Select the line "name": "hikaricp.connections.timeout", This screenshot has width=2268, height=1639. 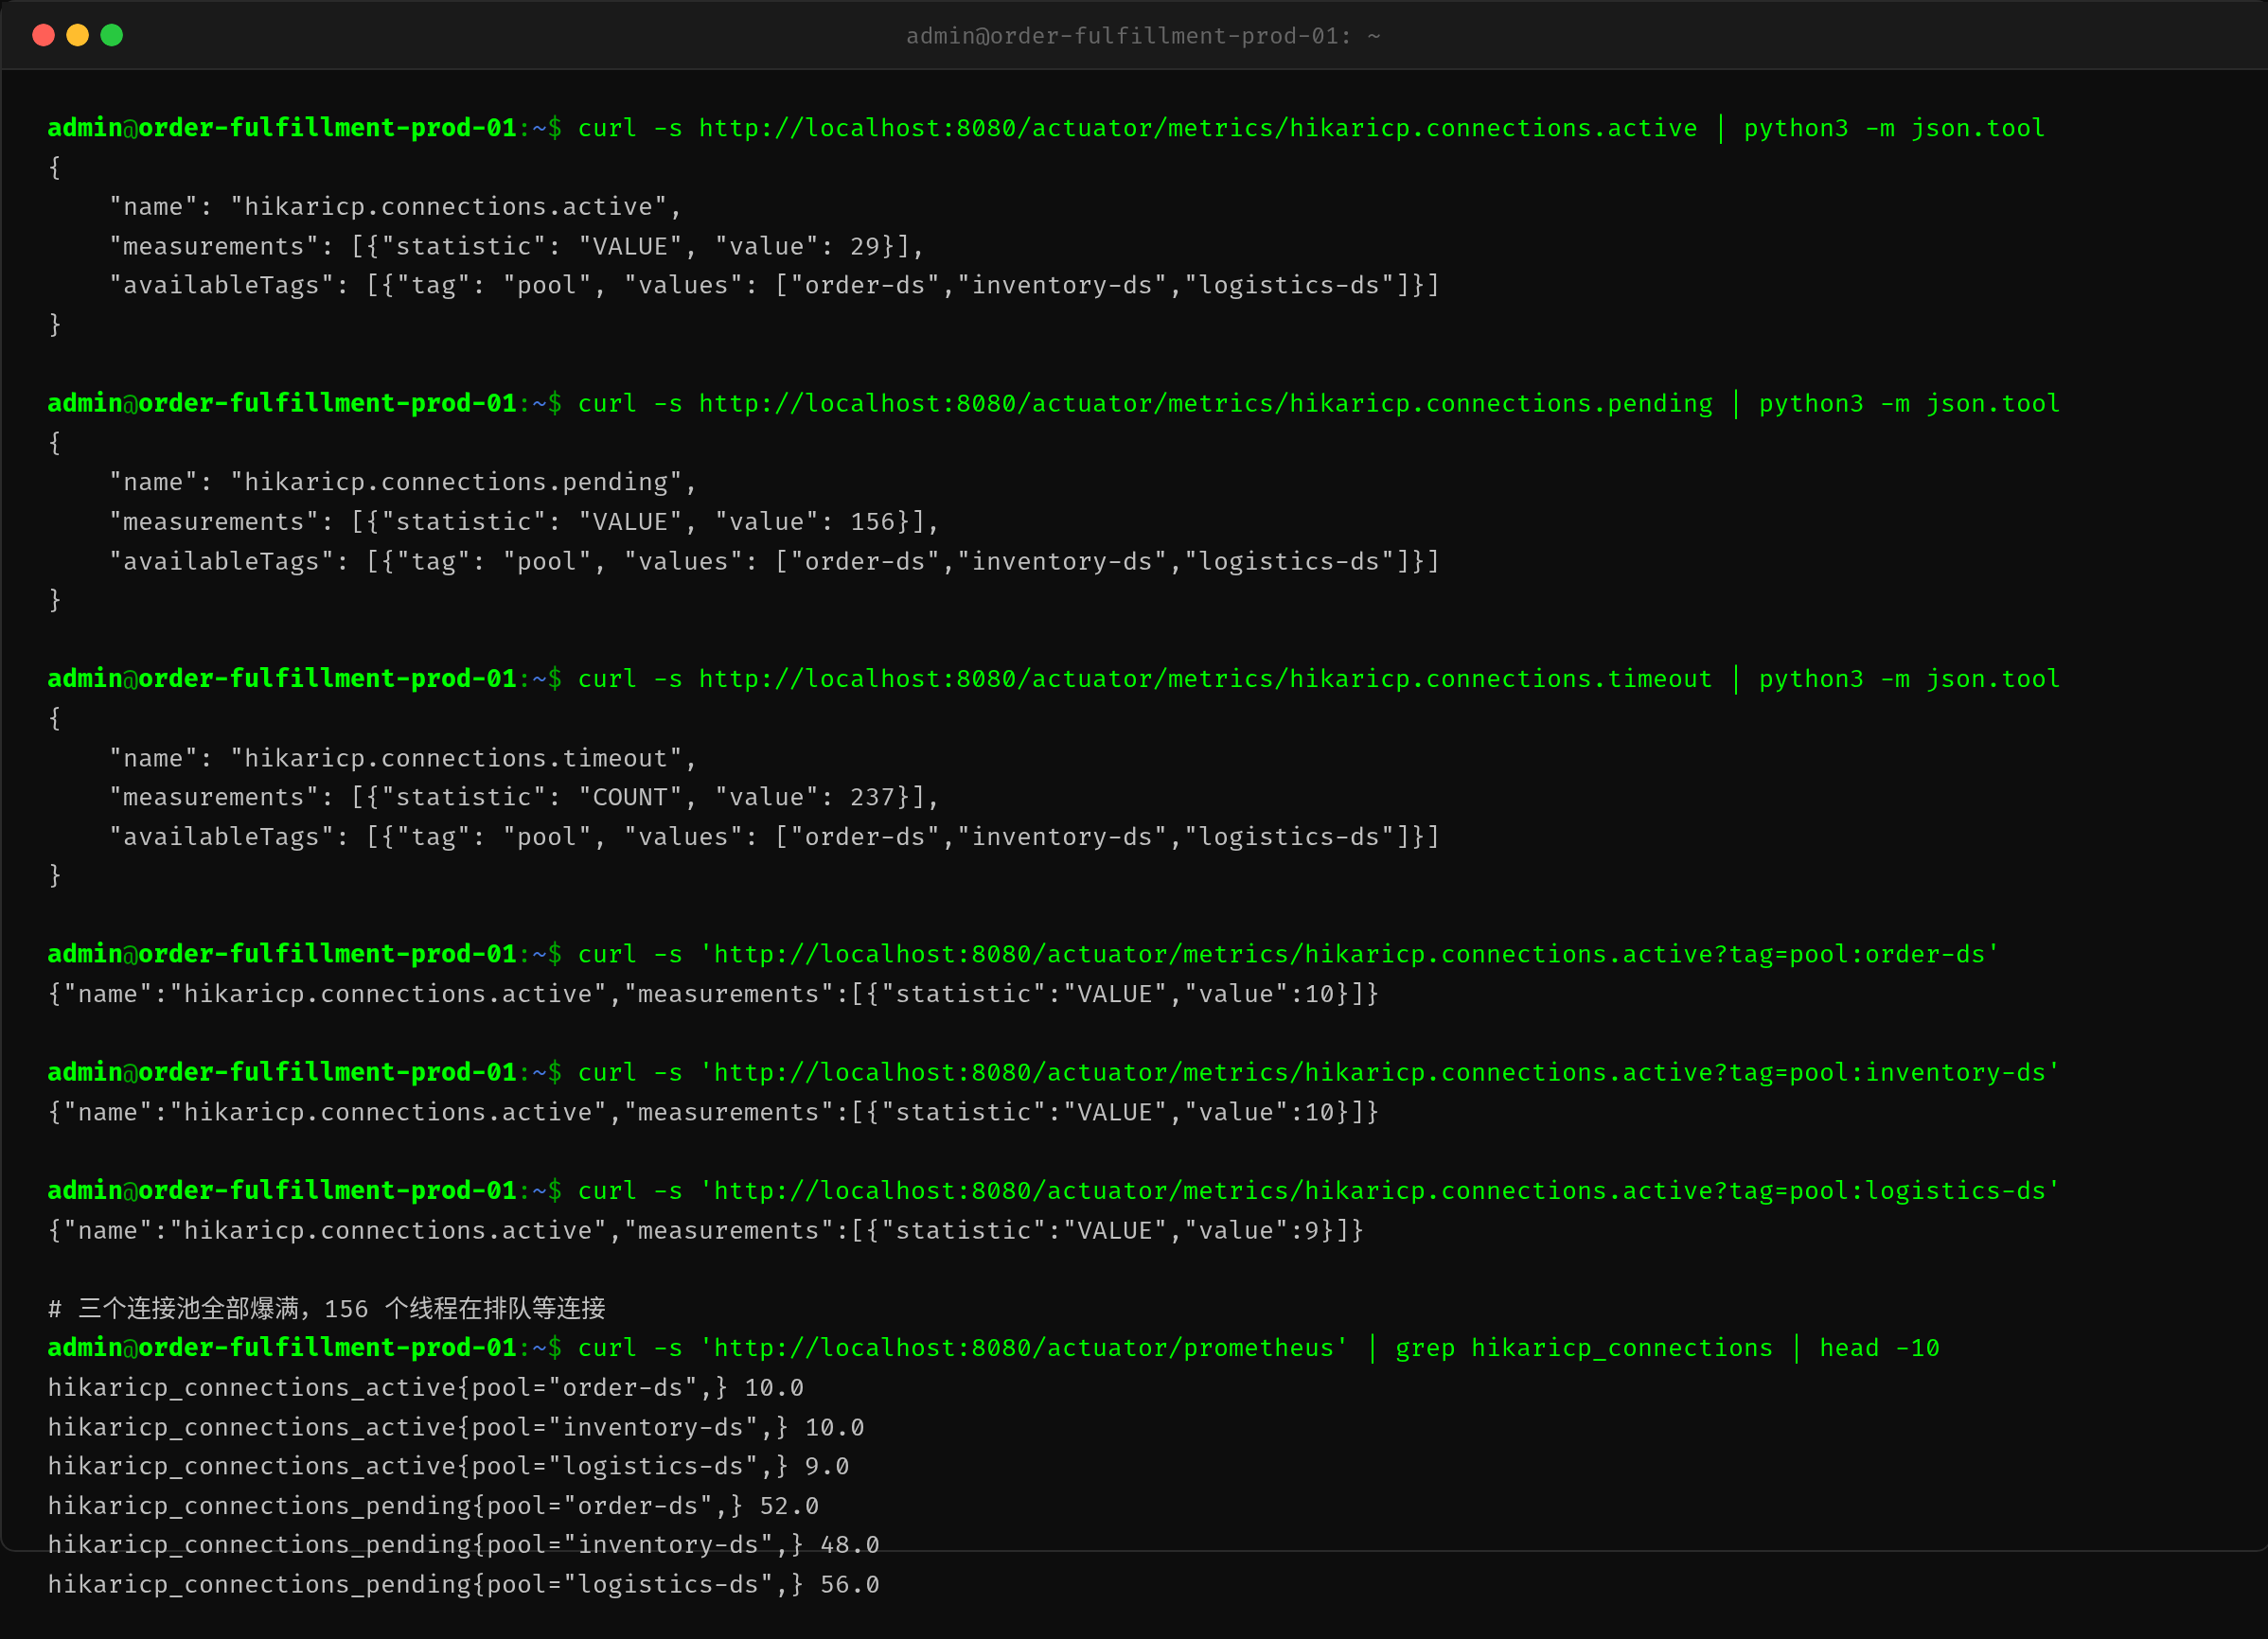coord(403,758)
